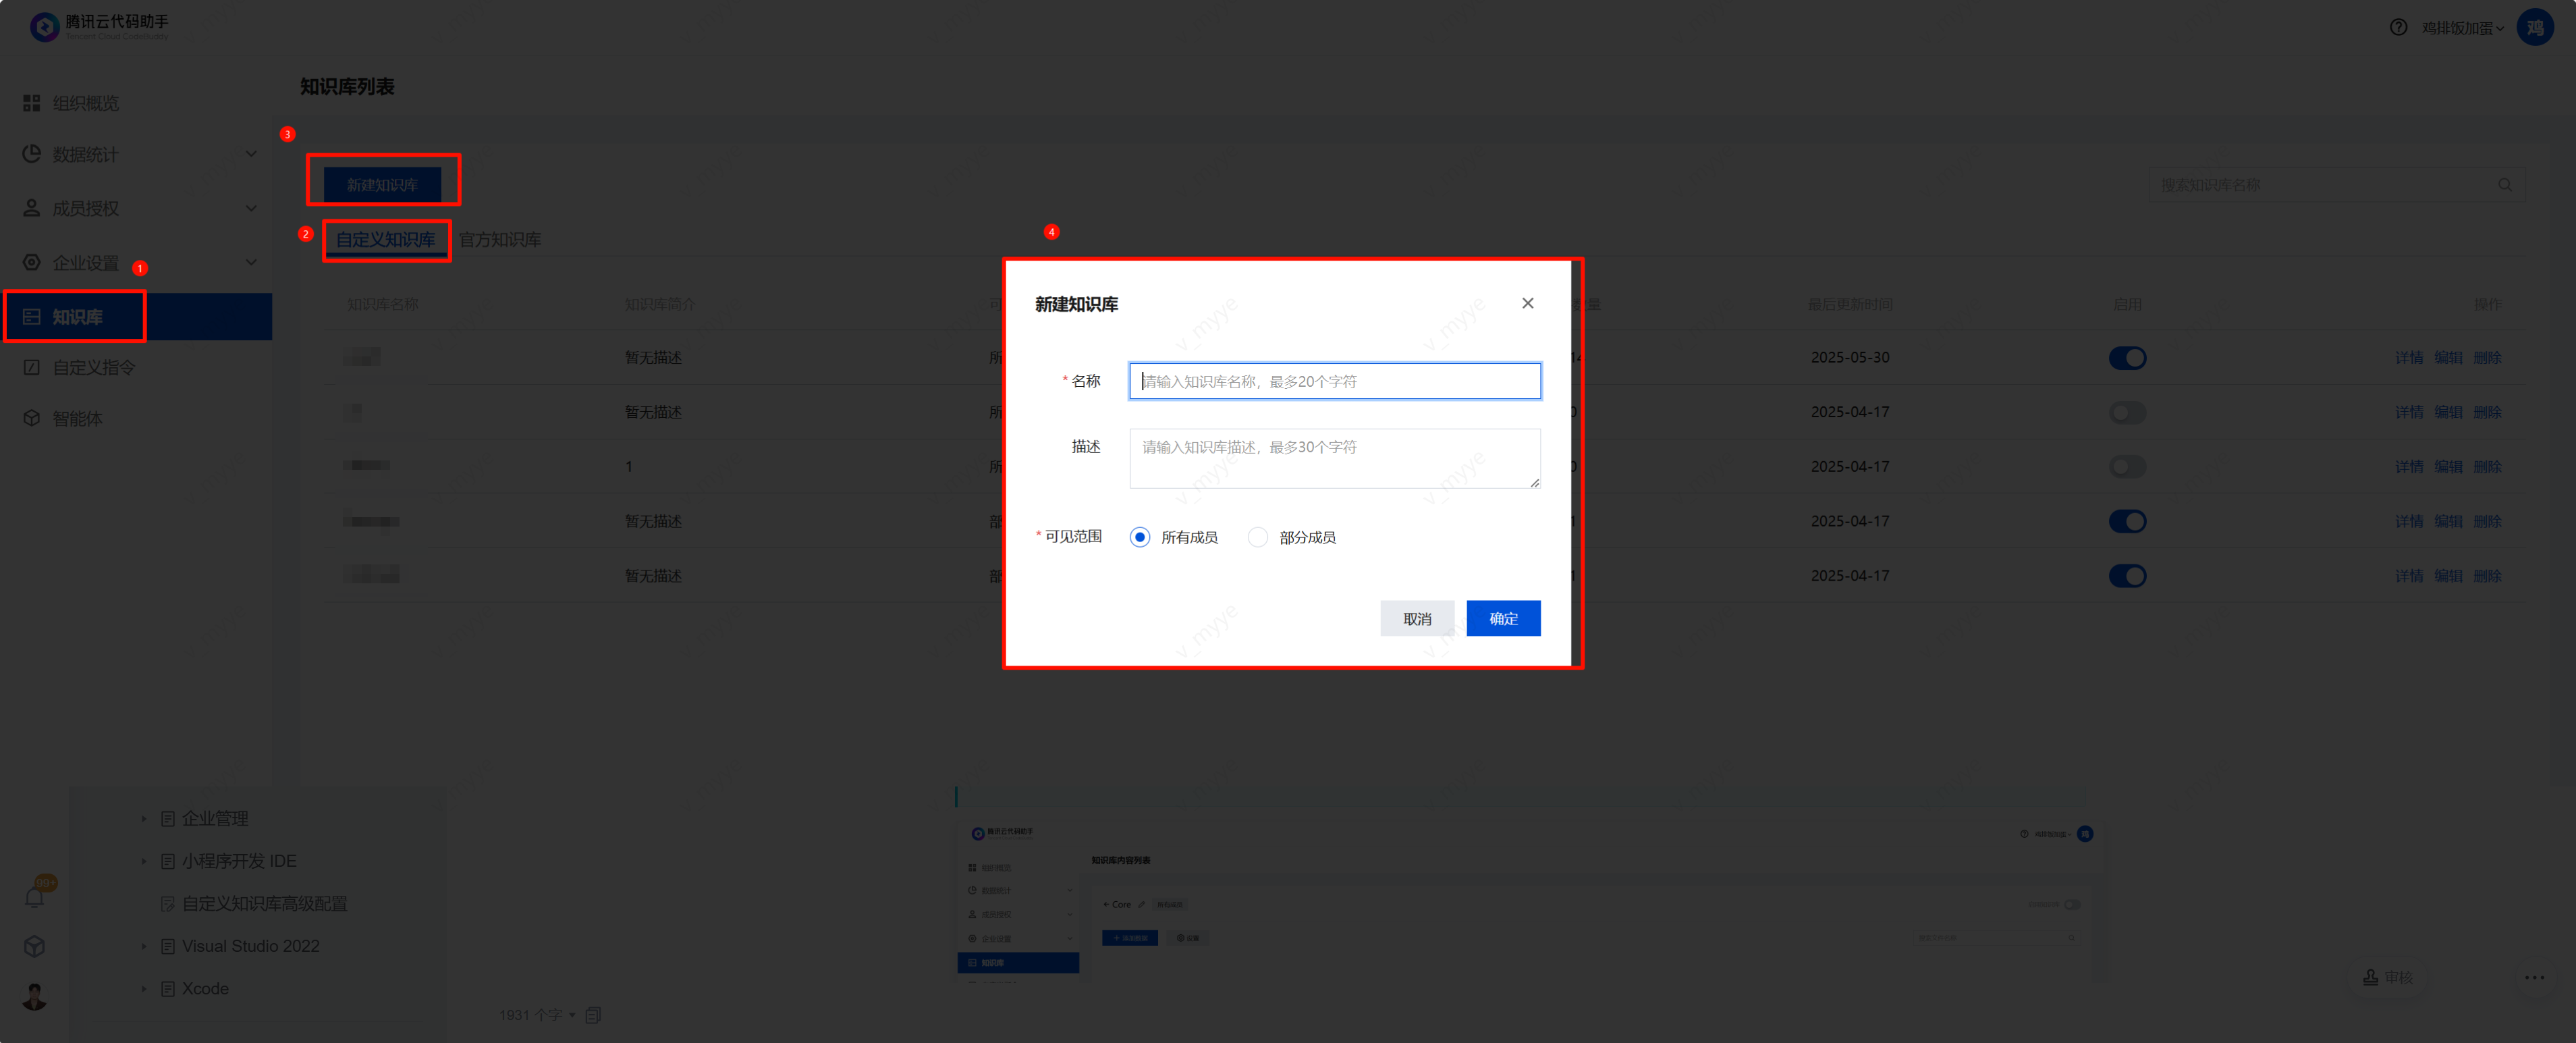Click the 组织概览 grid icon
The width and height of the screenshot is (2576, 1043).
[x=31, y=103]
